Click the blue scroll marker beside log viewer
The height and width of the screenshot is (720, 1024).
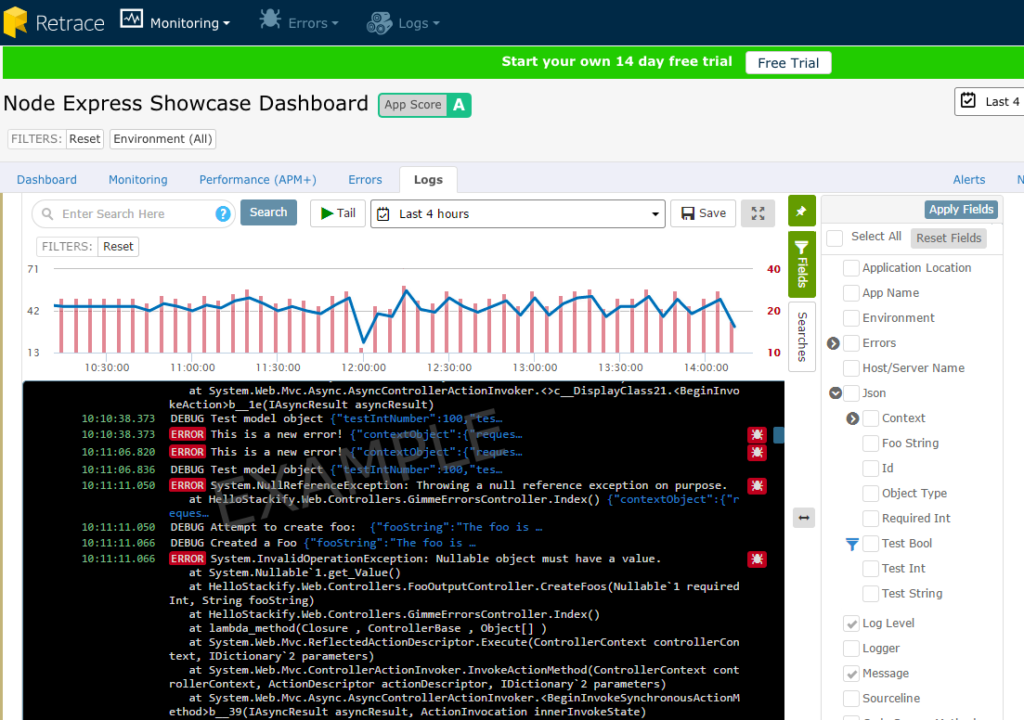click(778, 434)
